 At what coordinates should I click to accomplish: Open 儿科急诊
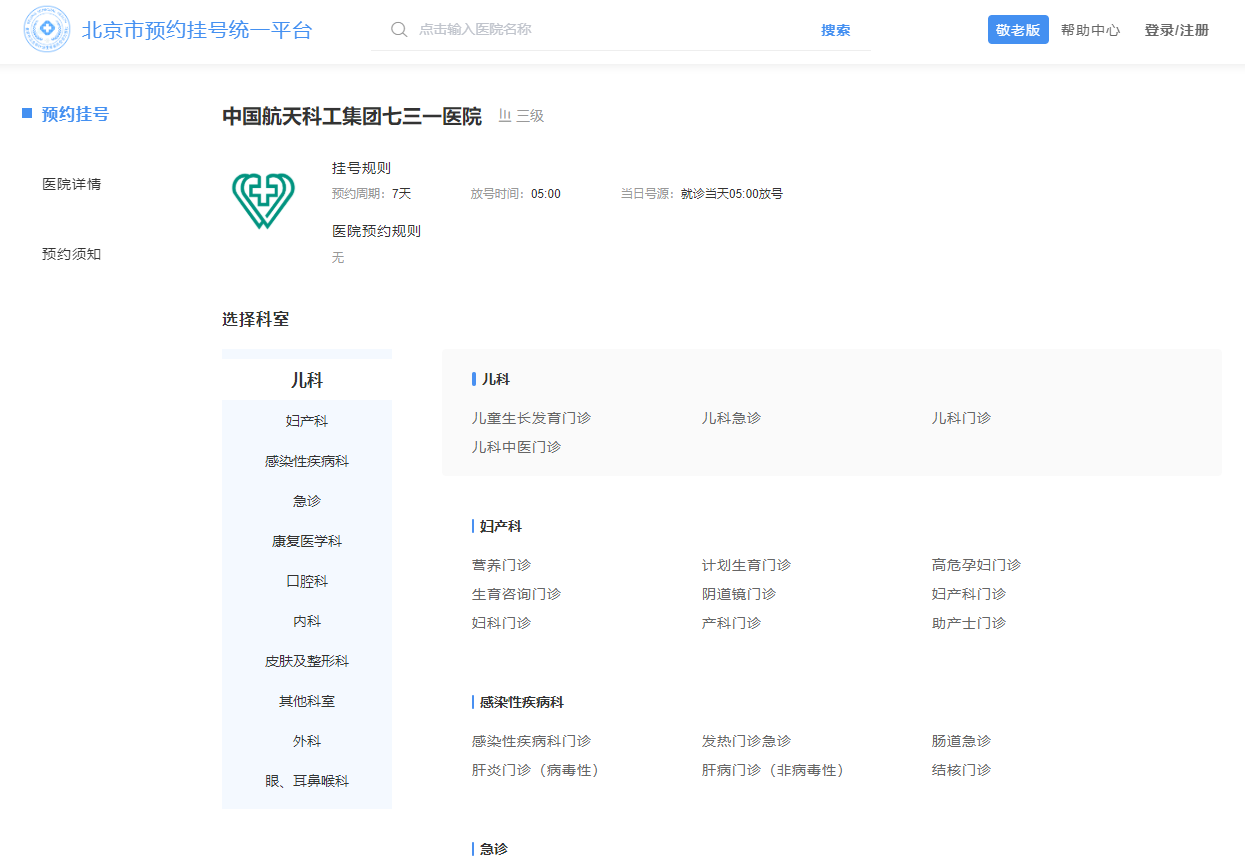731,418
